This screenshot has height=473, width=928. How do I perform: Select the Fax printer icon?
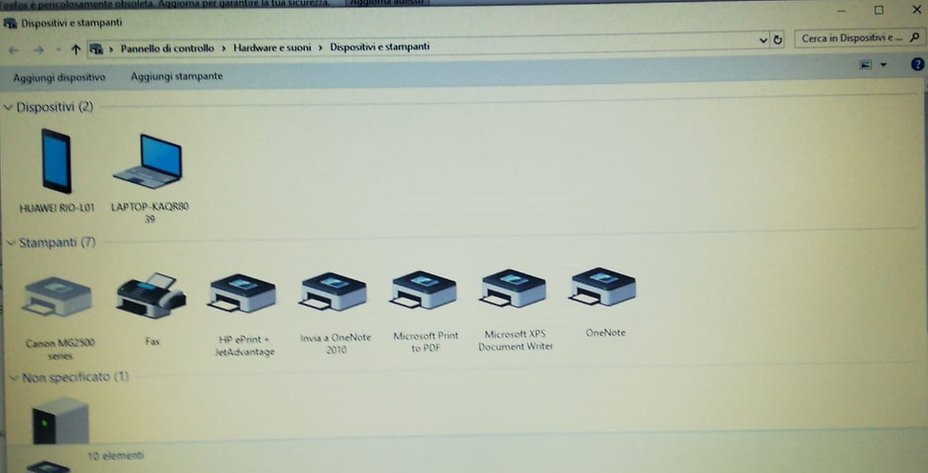point(152,295)
